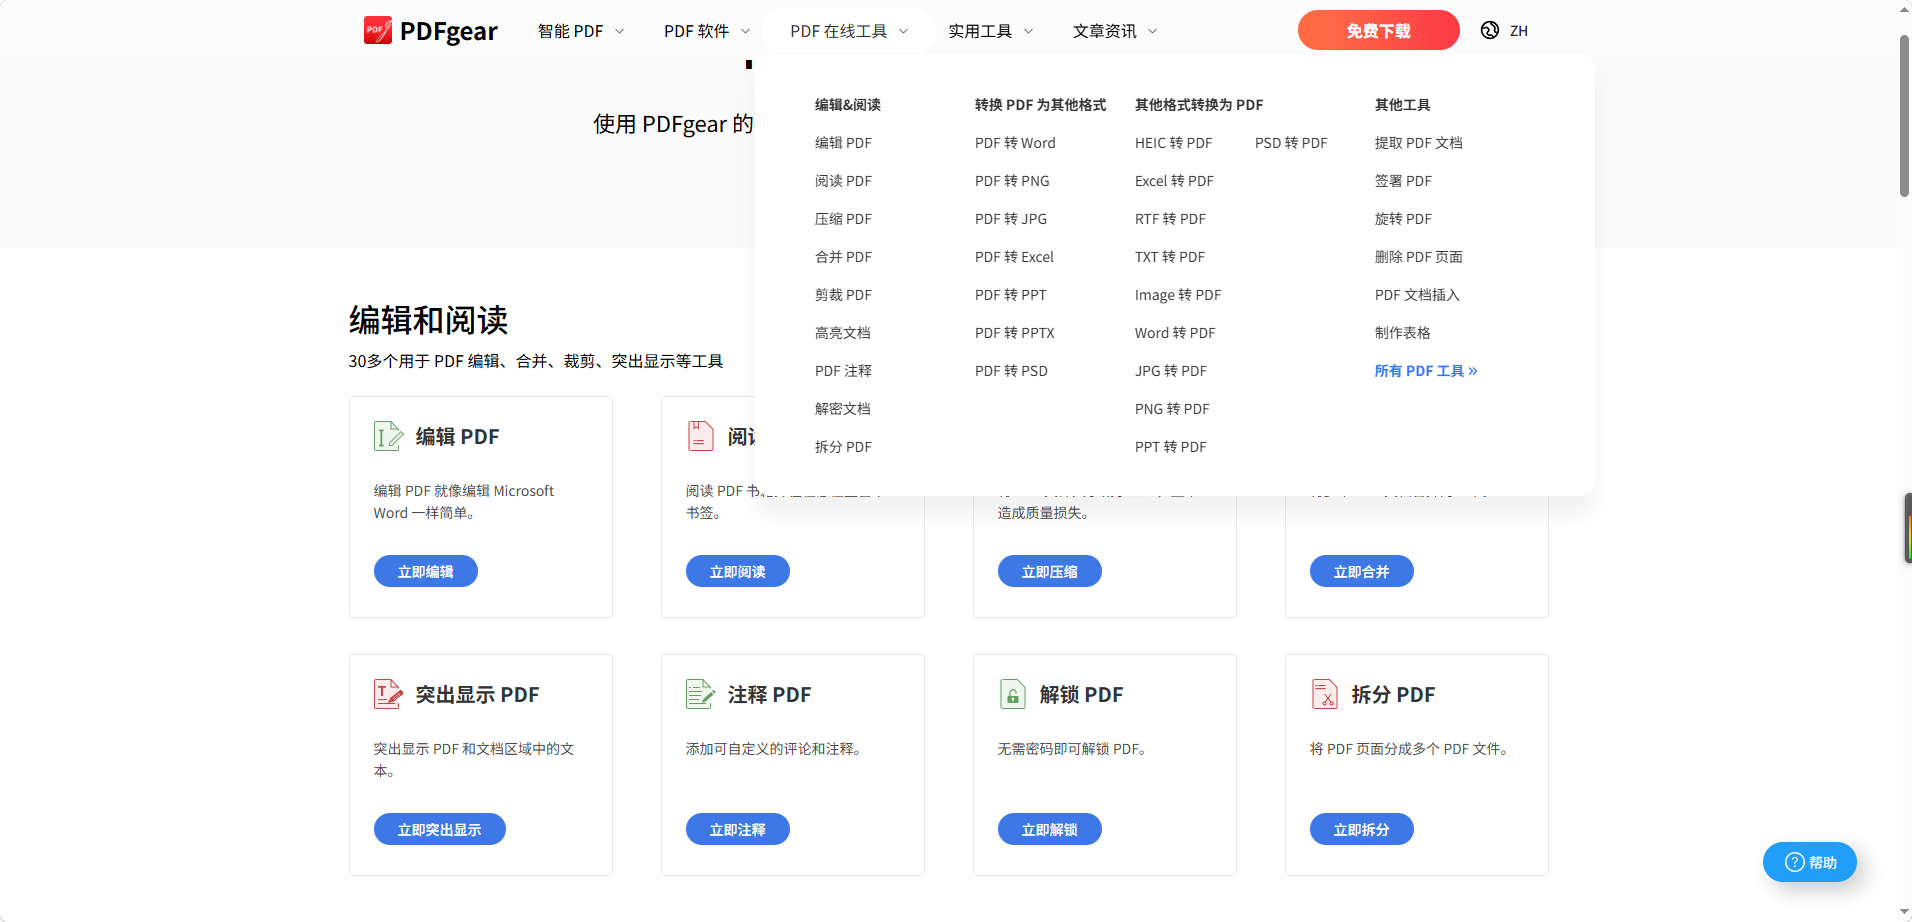Click the Read PDF card icon
This screenshot has height=922, width=1912.
[x=700, y=436]
